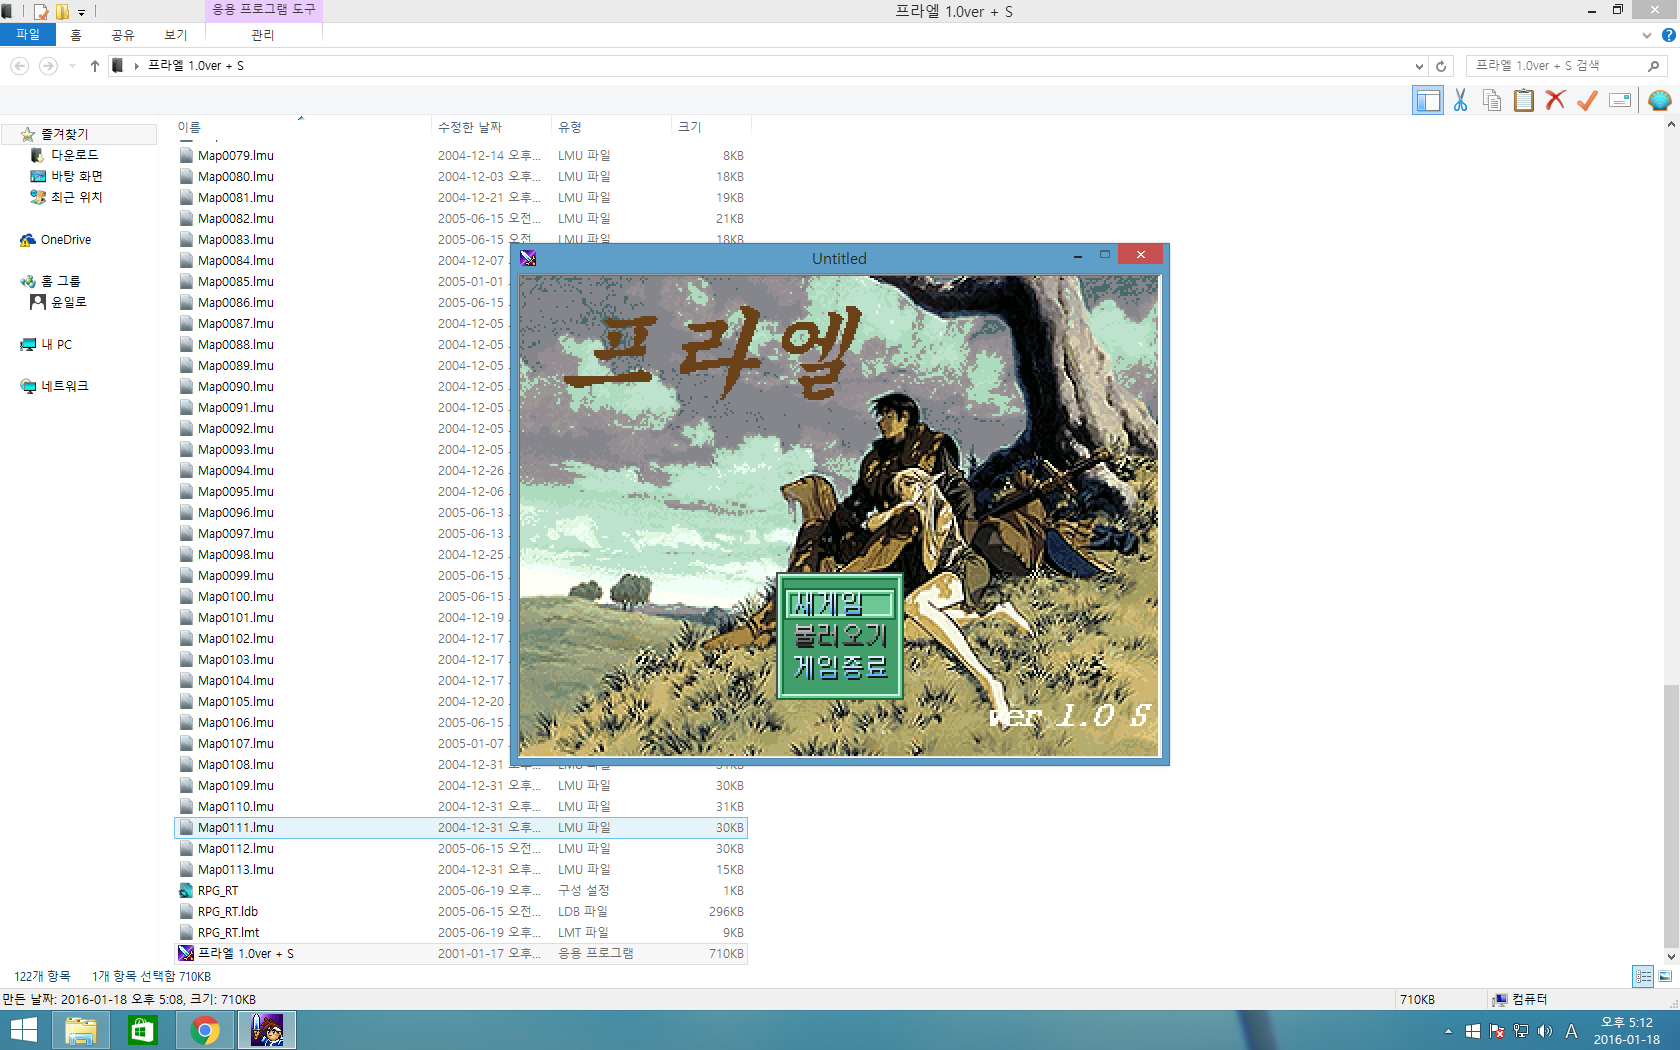Select file Map0079.lmu

[x=461, y=155]
